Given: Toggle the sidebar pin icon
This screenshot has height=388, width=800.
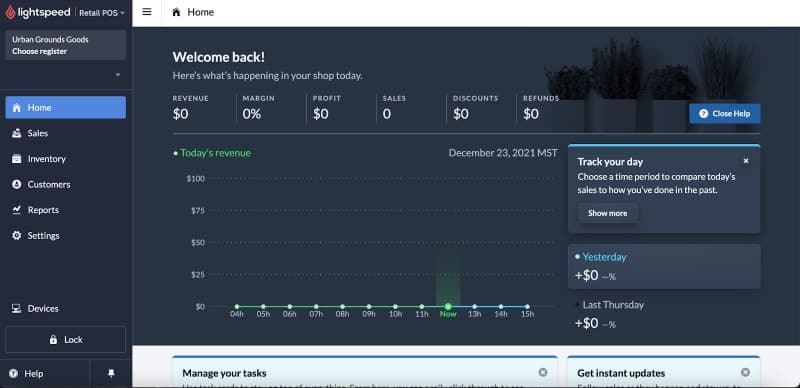Looking at the screenshot, I should click(111, 374).
